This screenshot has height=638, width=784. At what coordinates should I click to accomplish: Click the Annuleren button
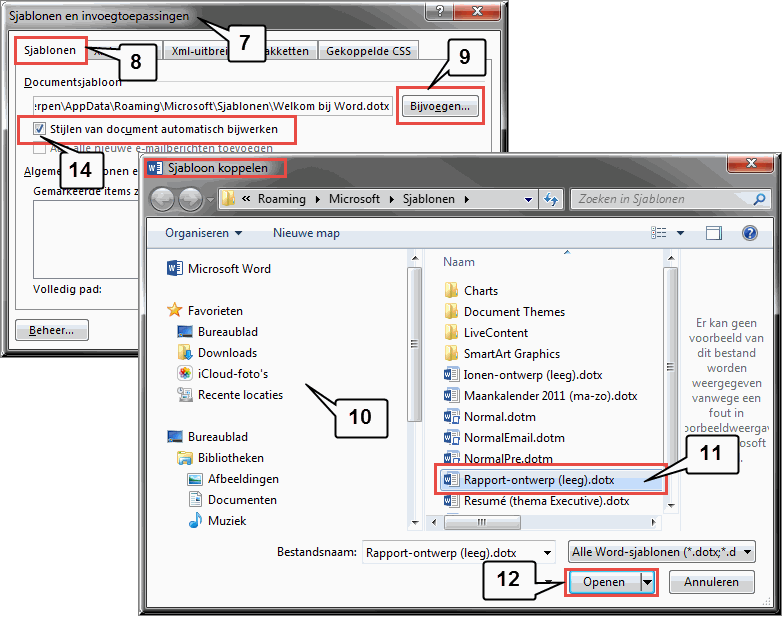712,582
